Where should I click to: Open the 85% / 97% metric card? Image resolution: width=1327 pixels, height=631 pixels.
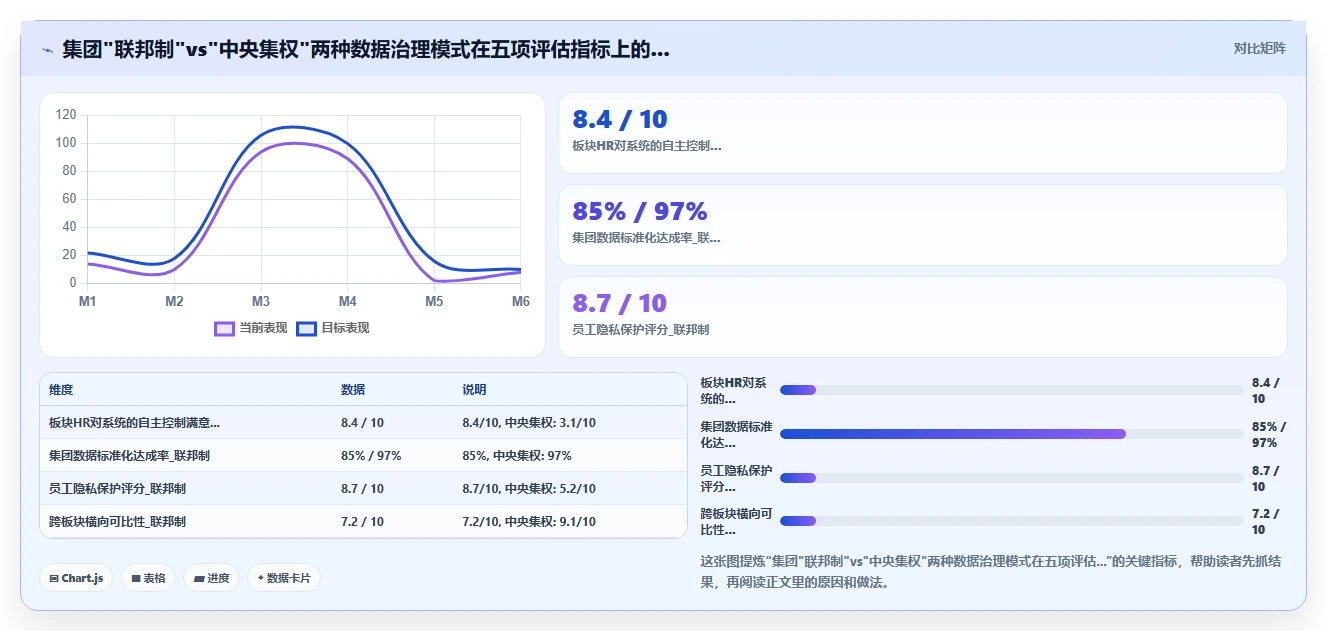[x=922, y=225]
